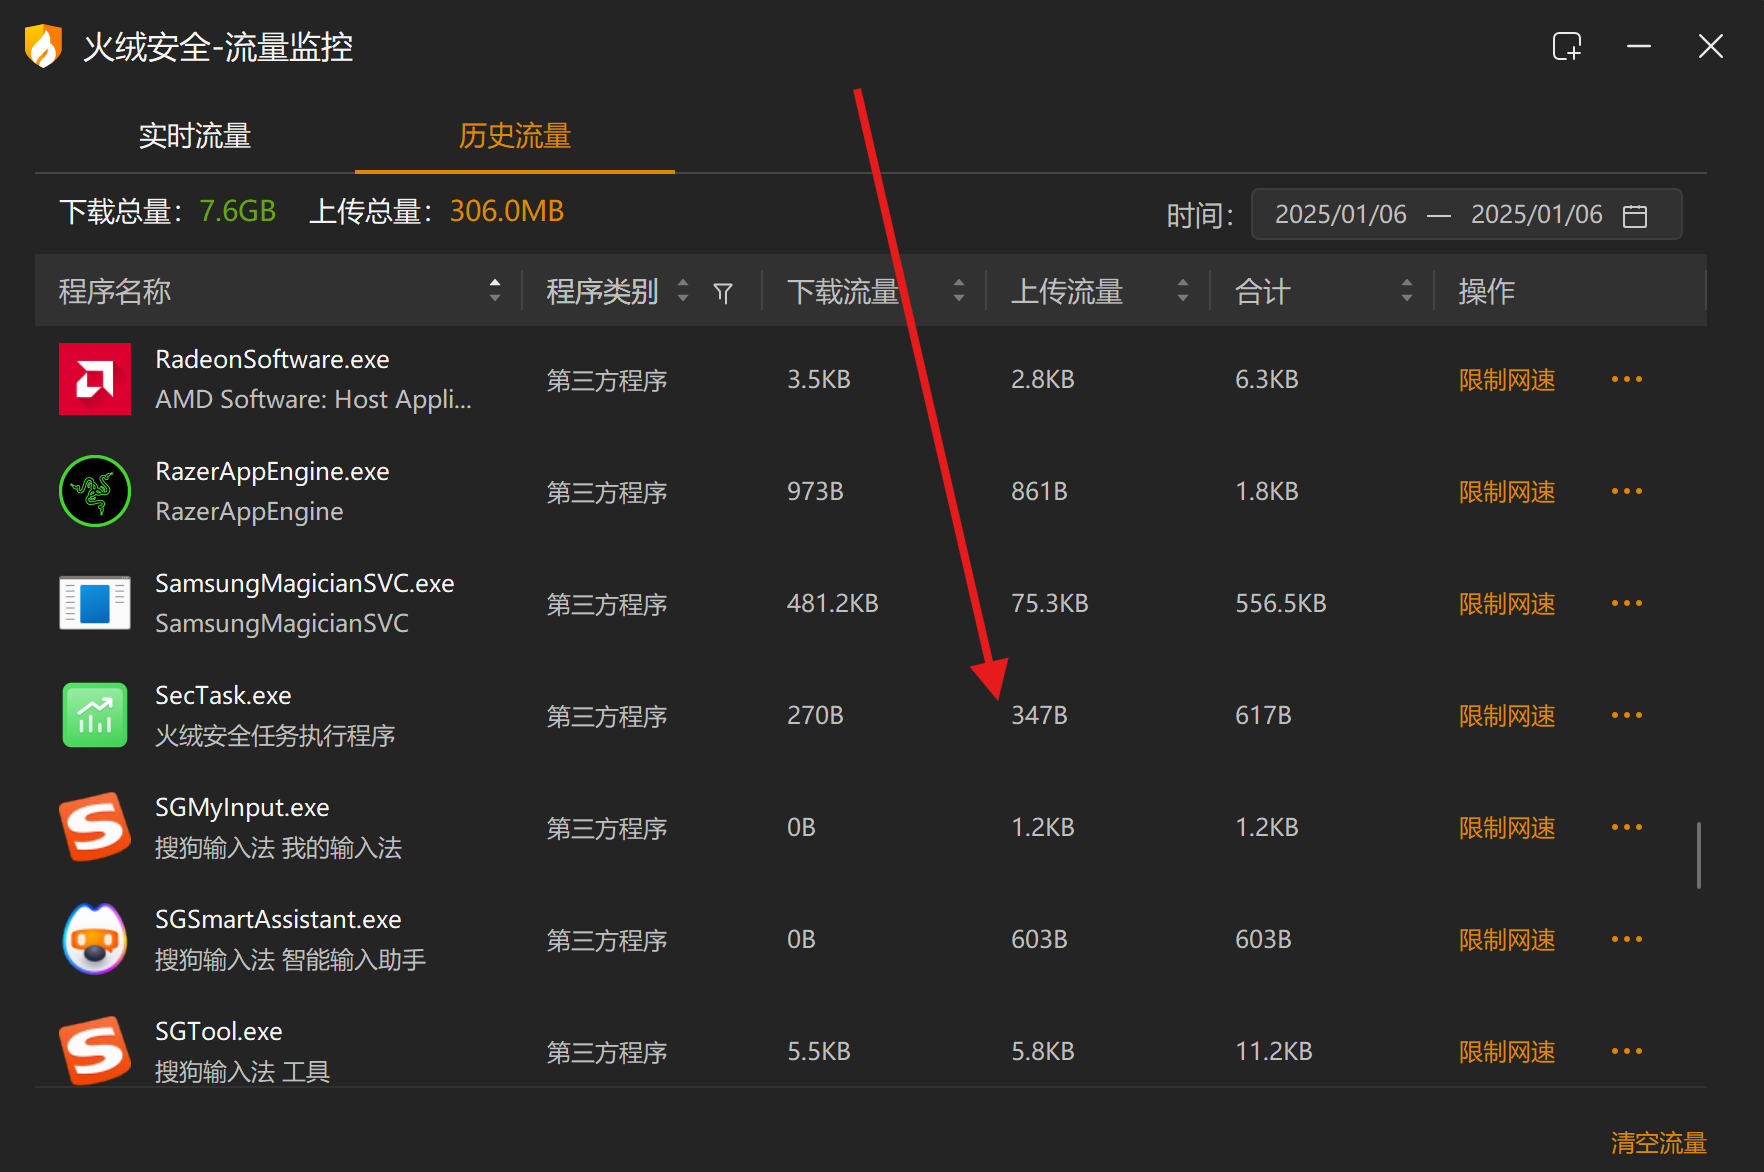
Task: Select the 历史流量 tab
Action: coord(514,136)
